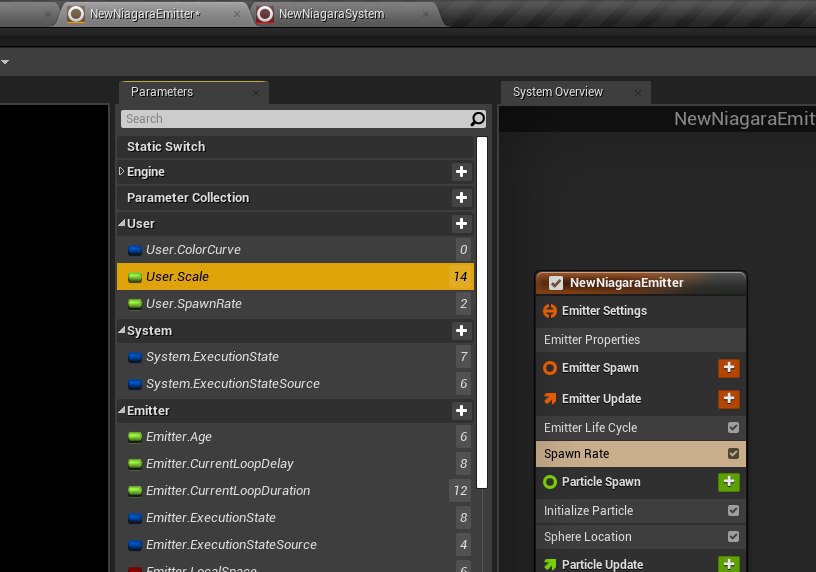Click the Parameters list vertical scrollbar
This screenshot has height=572, width=816.
coord(482,312)
